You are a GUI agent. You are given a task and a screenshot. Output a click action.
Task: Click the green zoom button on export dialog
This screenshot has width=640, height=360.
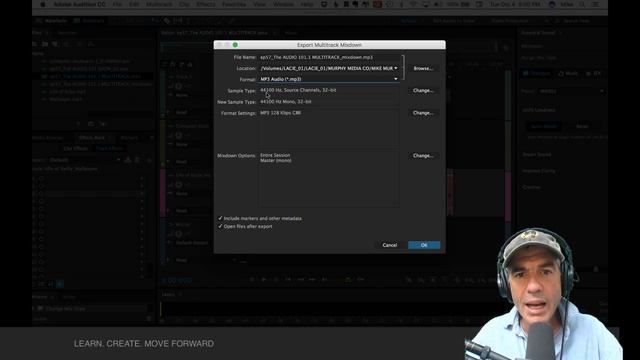[x=235, y=45]
